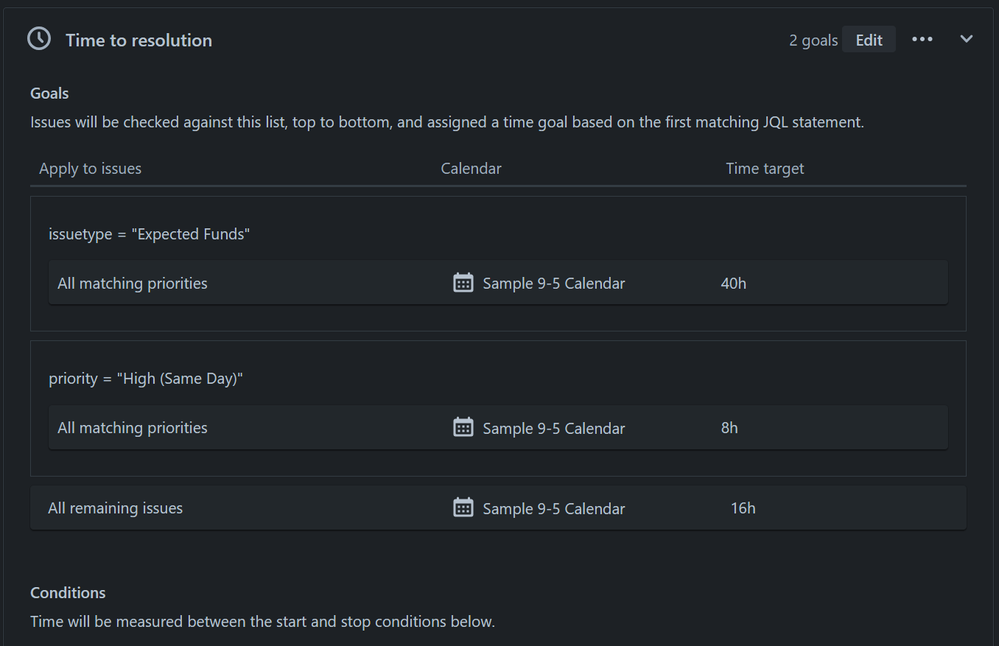Click calendar icon in All remaining issues row
The width and height of the screenshot is (999, 646).
(x=463, y=508)
